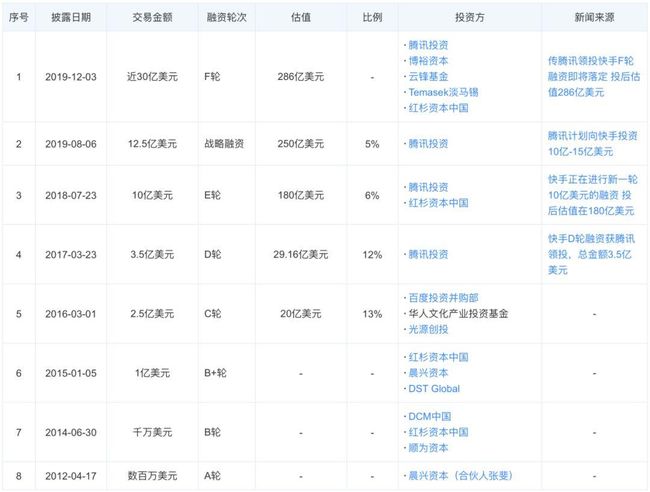Viewport: 650px width, 492px height.
Task: Open the 博裕资本 investor link
Action: coord(428,61)
